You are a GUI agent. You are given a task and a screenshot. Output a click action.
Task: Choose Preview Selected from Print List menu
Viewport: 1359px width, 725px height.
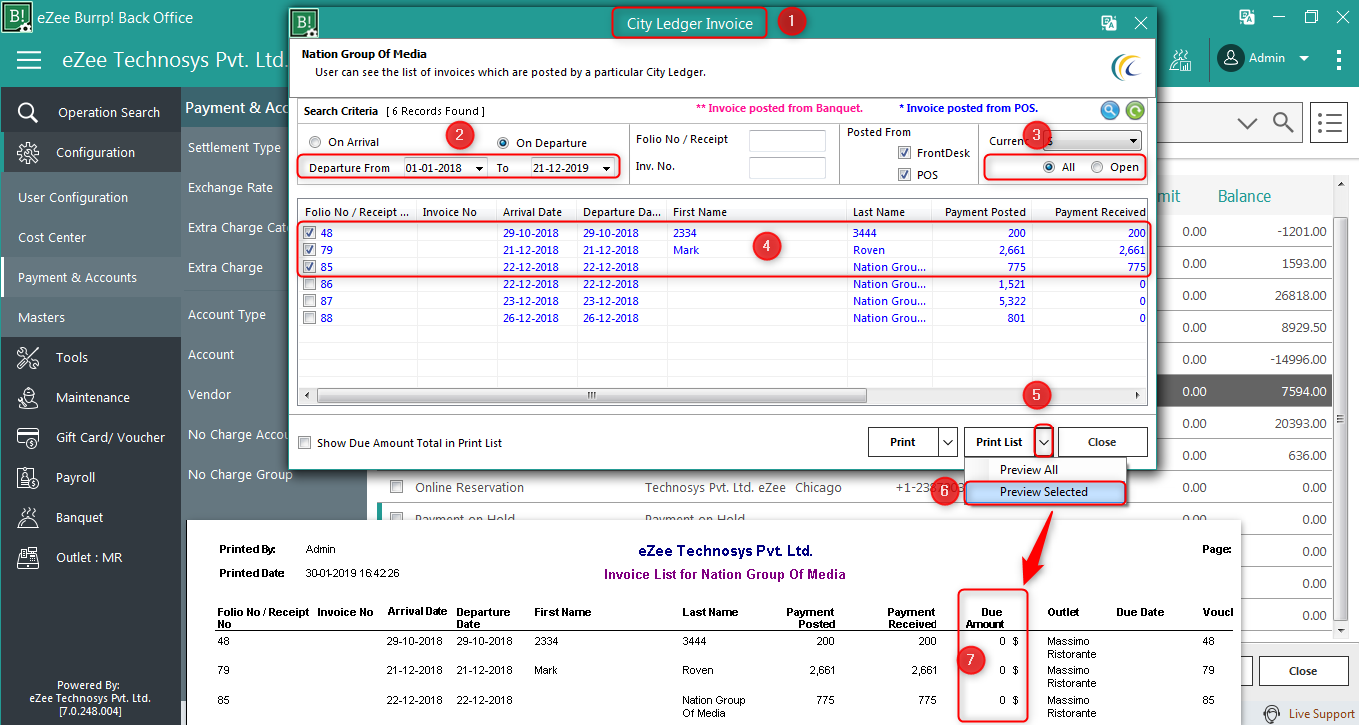click(1044, 492)
